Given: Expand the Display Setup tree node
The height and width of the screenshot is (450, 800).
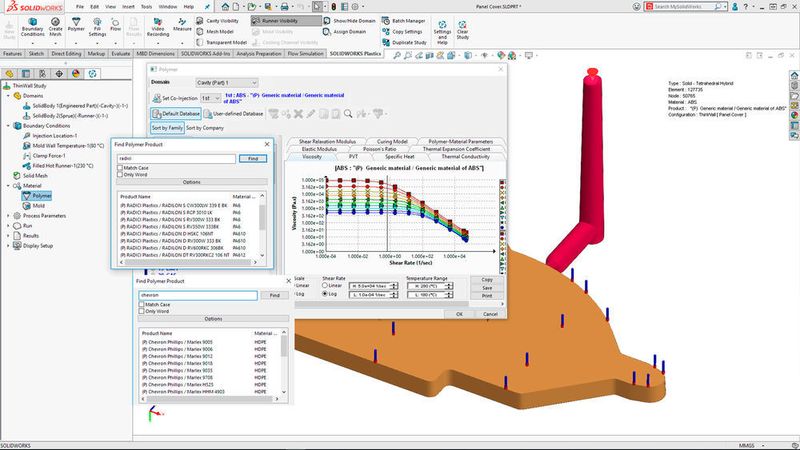Looking at the screenshot, I should point(8,246).
